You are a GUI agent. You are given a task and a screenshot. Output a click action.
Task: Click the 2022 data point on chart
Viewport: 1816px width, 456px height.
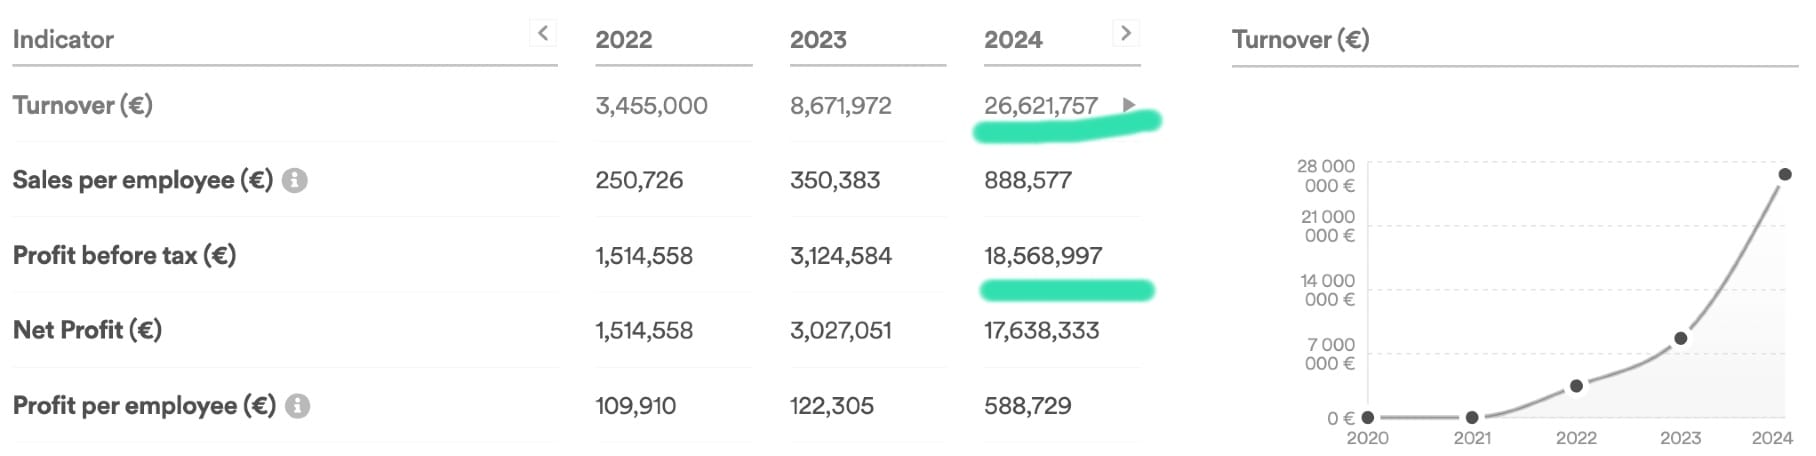tap(1576, 386)
